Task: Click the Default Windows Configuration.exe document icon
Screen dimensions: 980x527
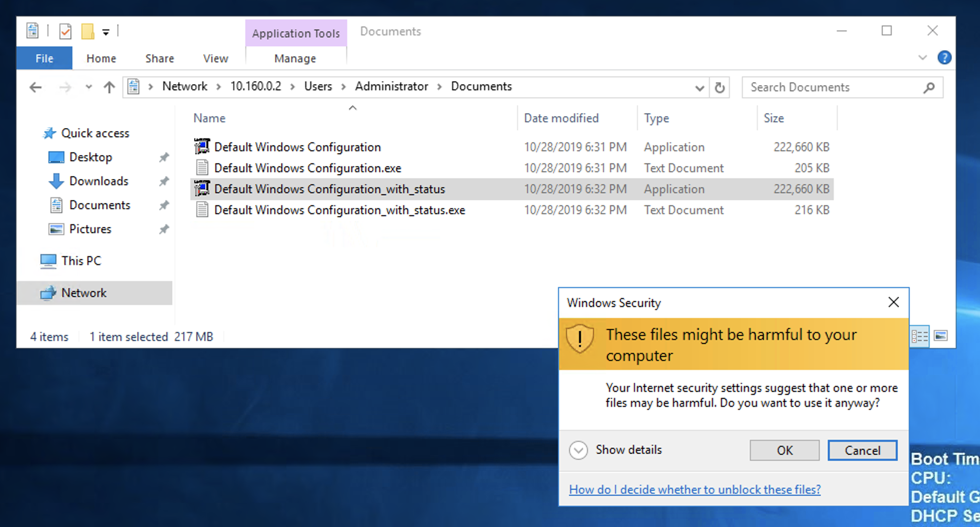Action: (x=201, y=168)
